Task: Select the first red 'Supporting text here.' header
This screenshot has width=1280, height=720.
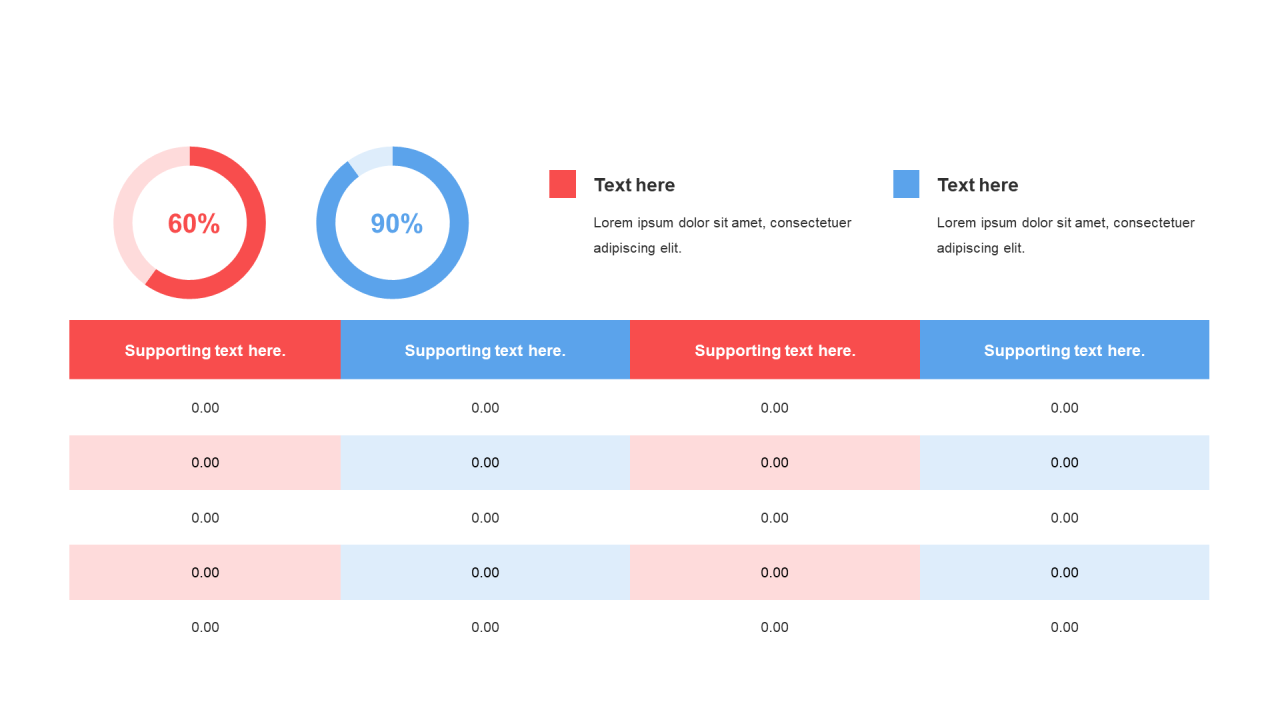Action: pyautogui.click(x=205, y=350)
